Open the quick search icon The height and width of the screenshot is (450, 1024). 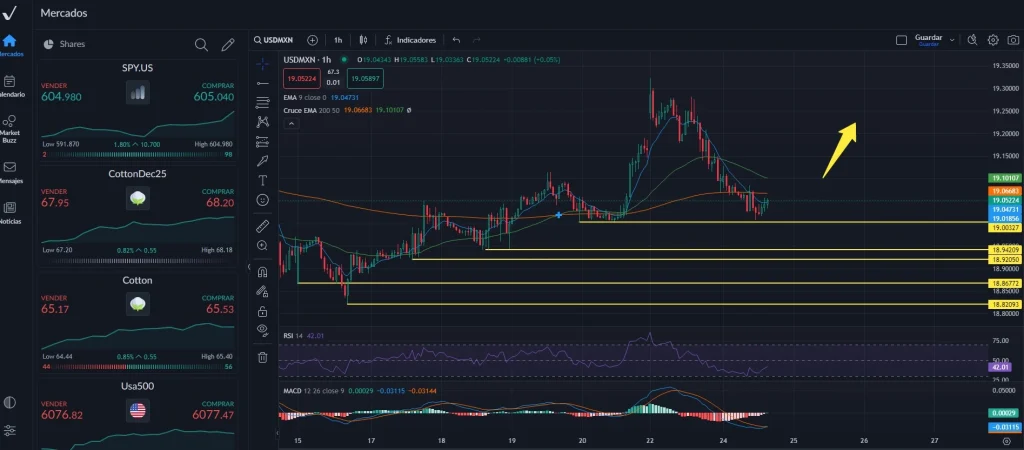tap(972, 40)
